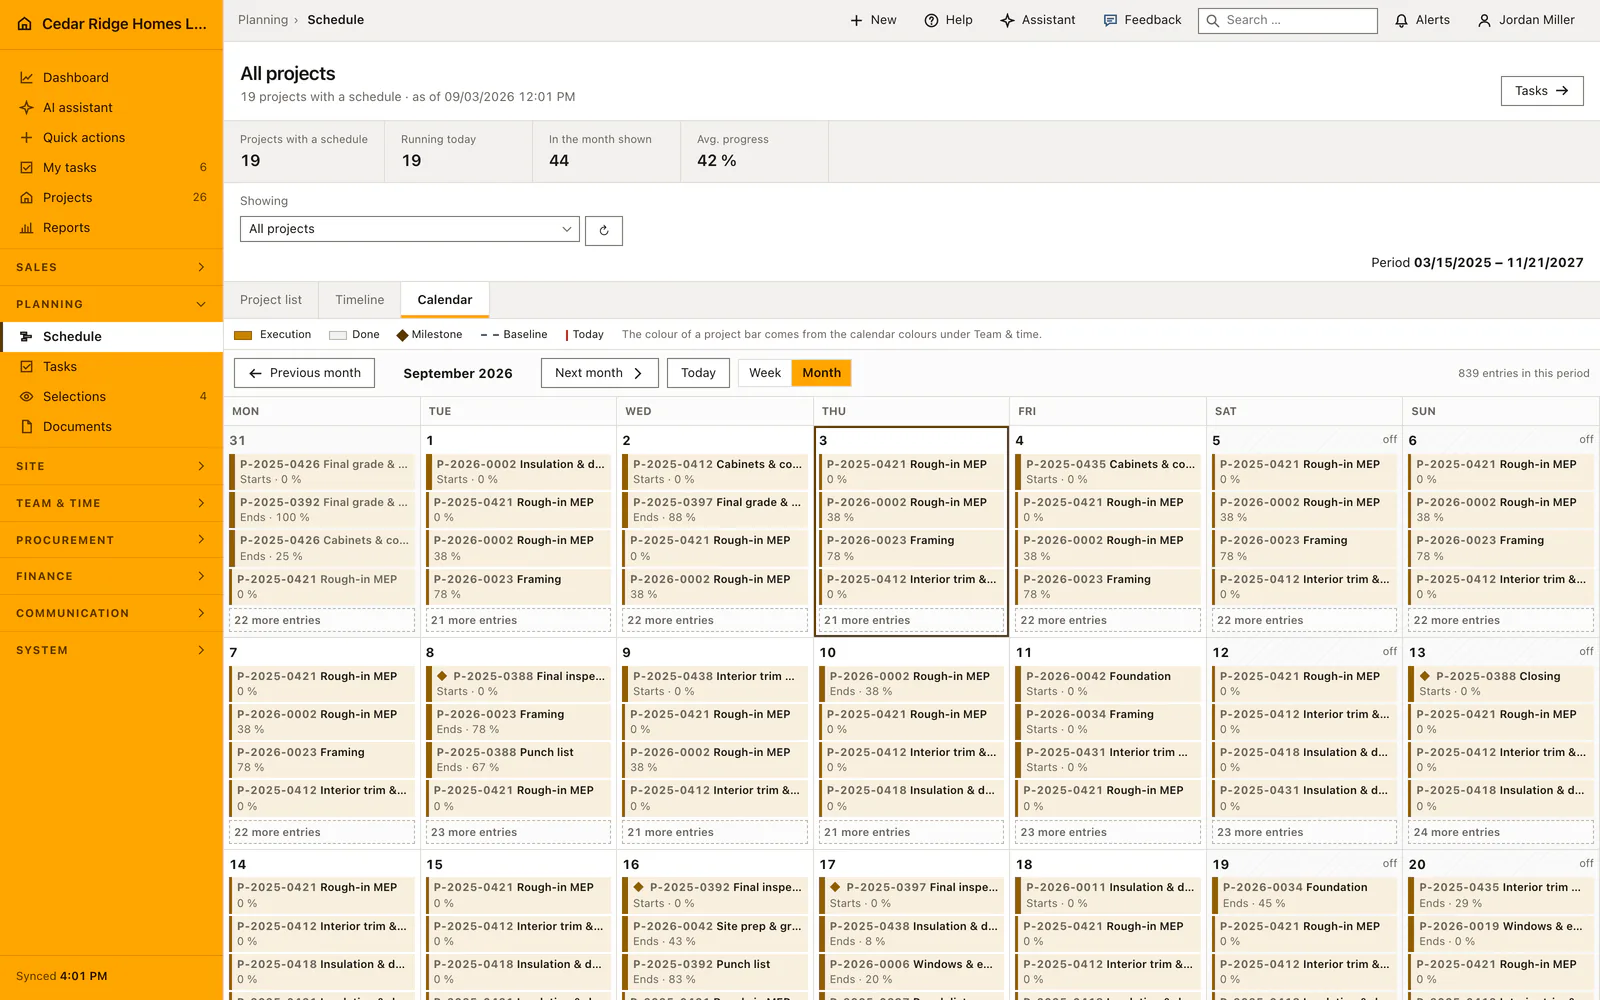Expand the FINANCE sidebar section
This screenshot has height=1000, width=1600.
pyautogui.click(x=111, y=576)
